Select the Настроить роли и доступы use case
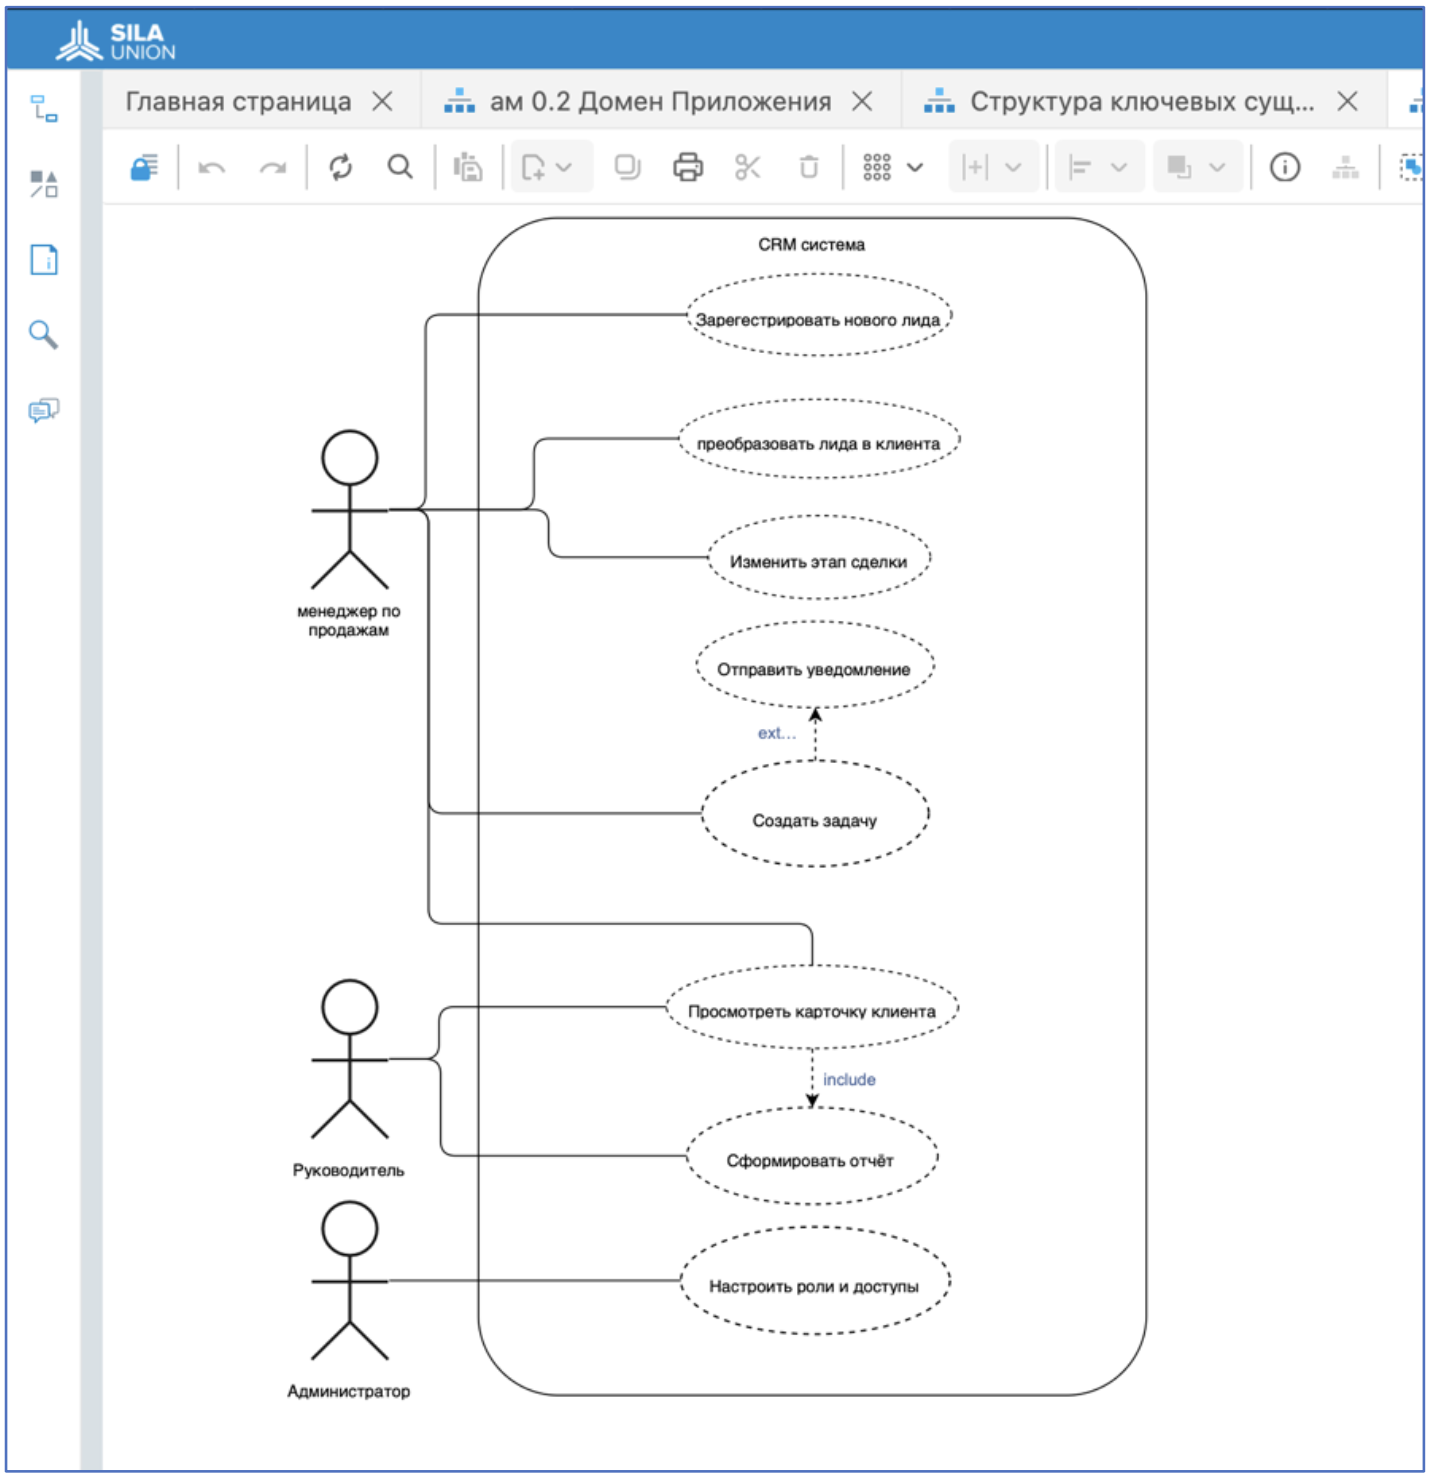The height and width of the screenshot is (1478, 1440). coord(813,1286)
